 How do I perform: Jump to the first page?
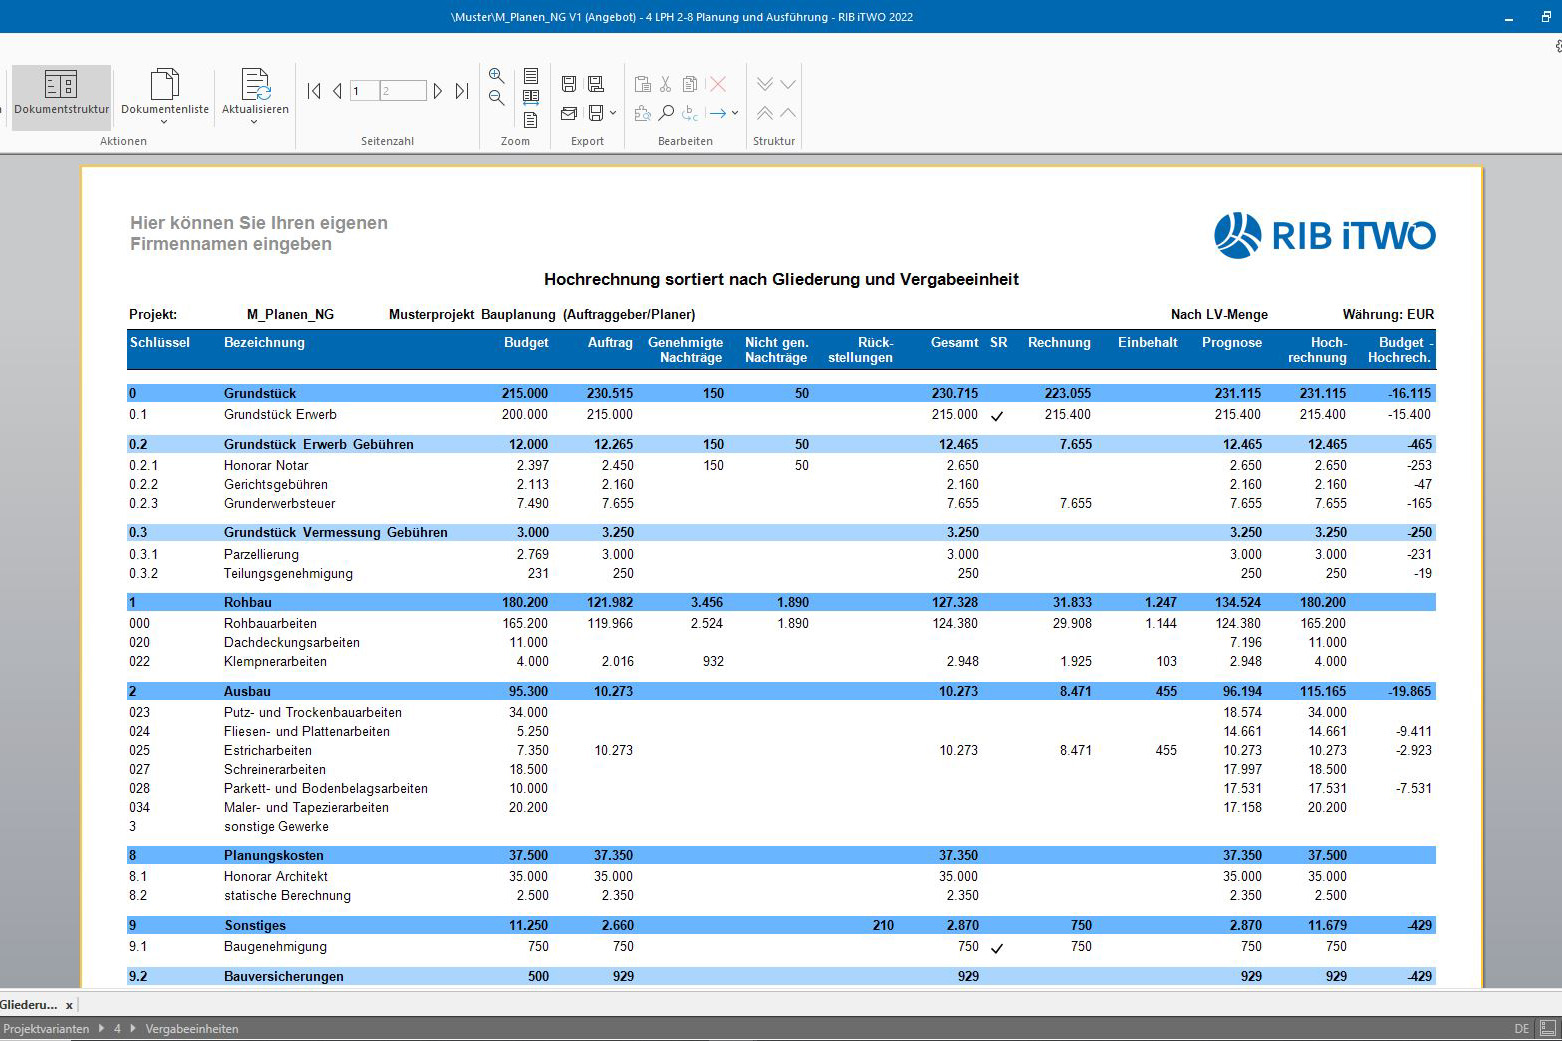(x=314, y=91)
